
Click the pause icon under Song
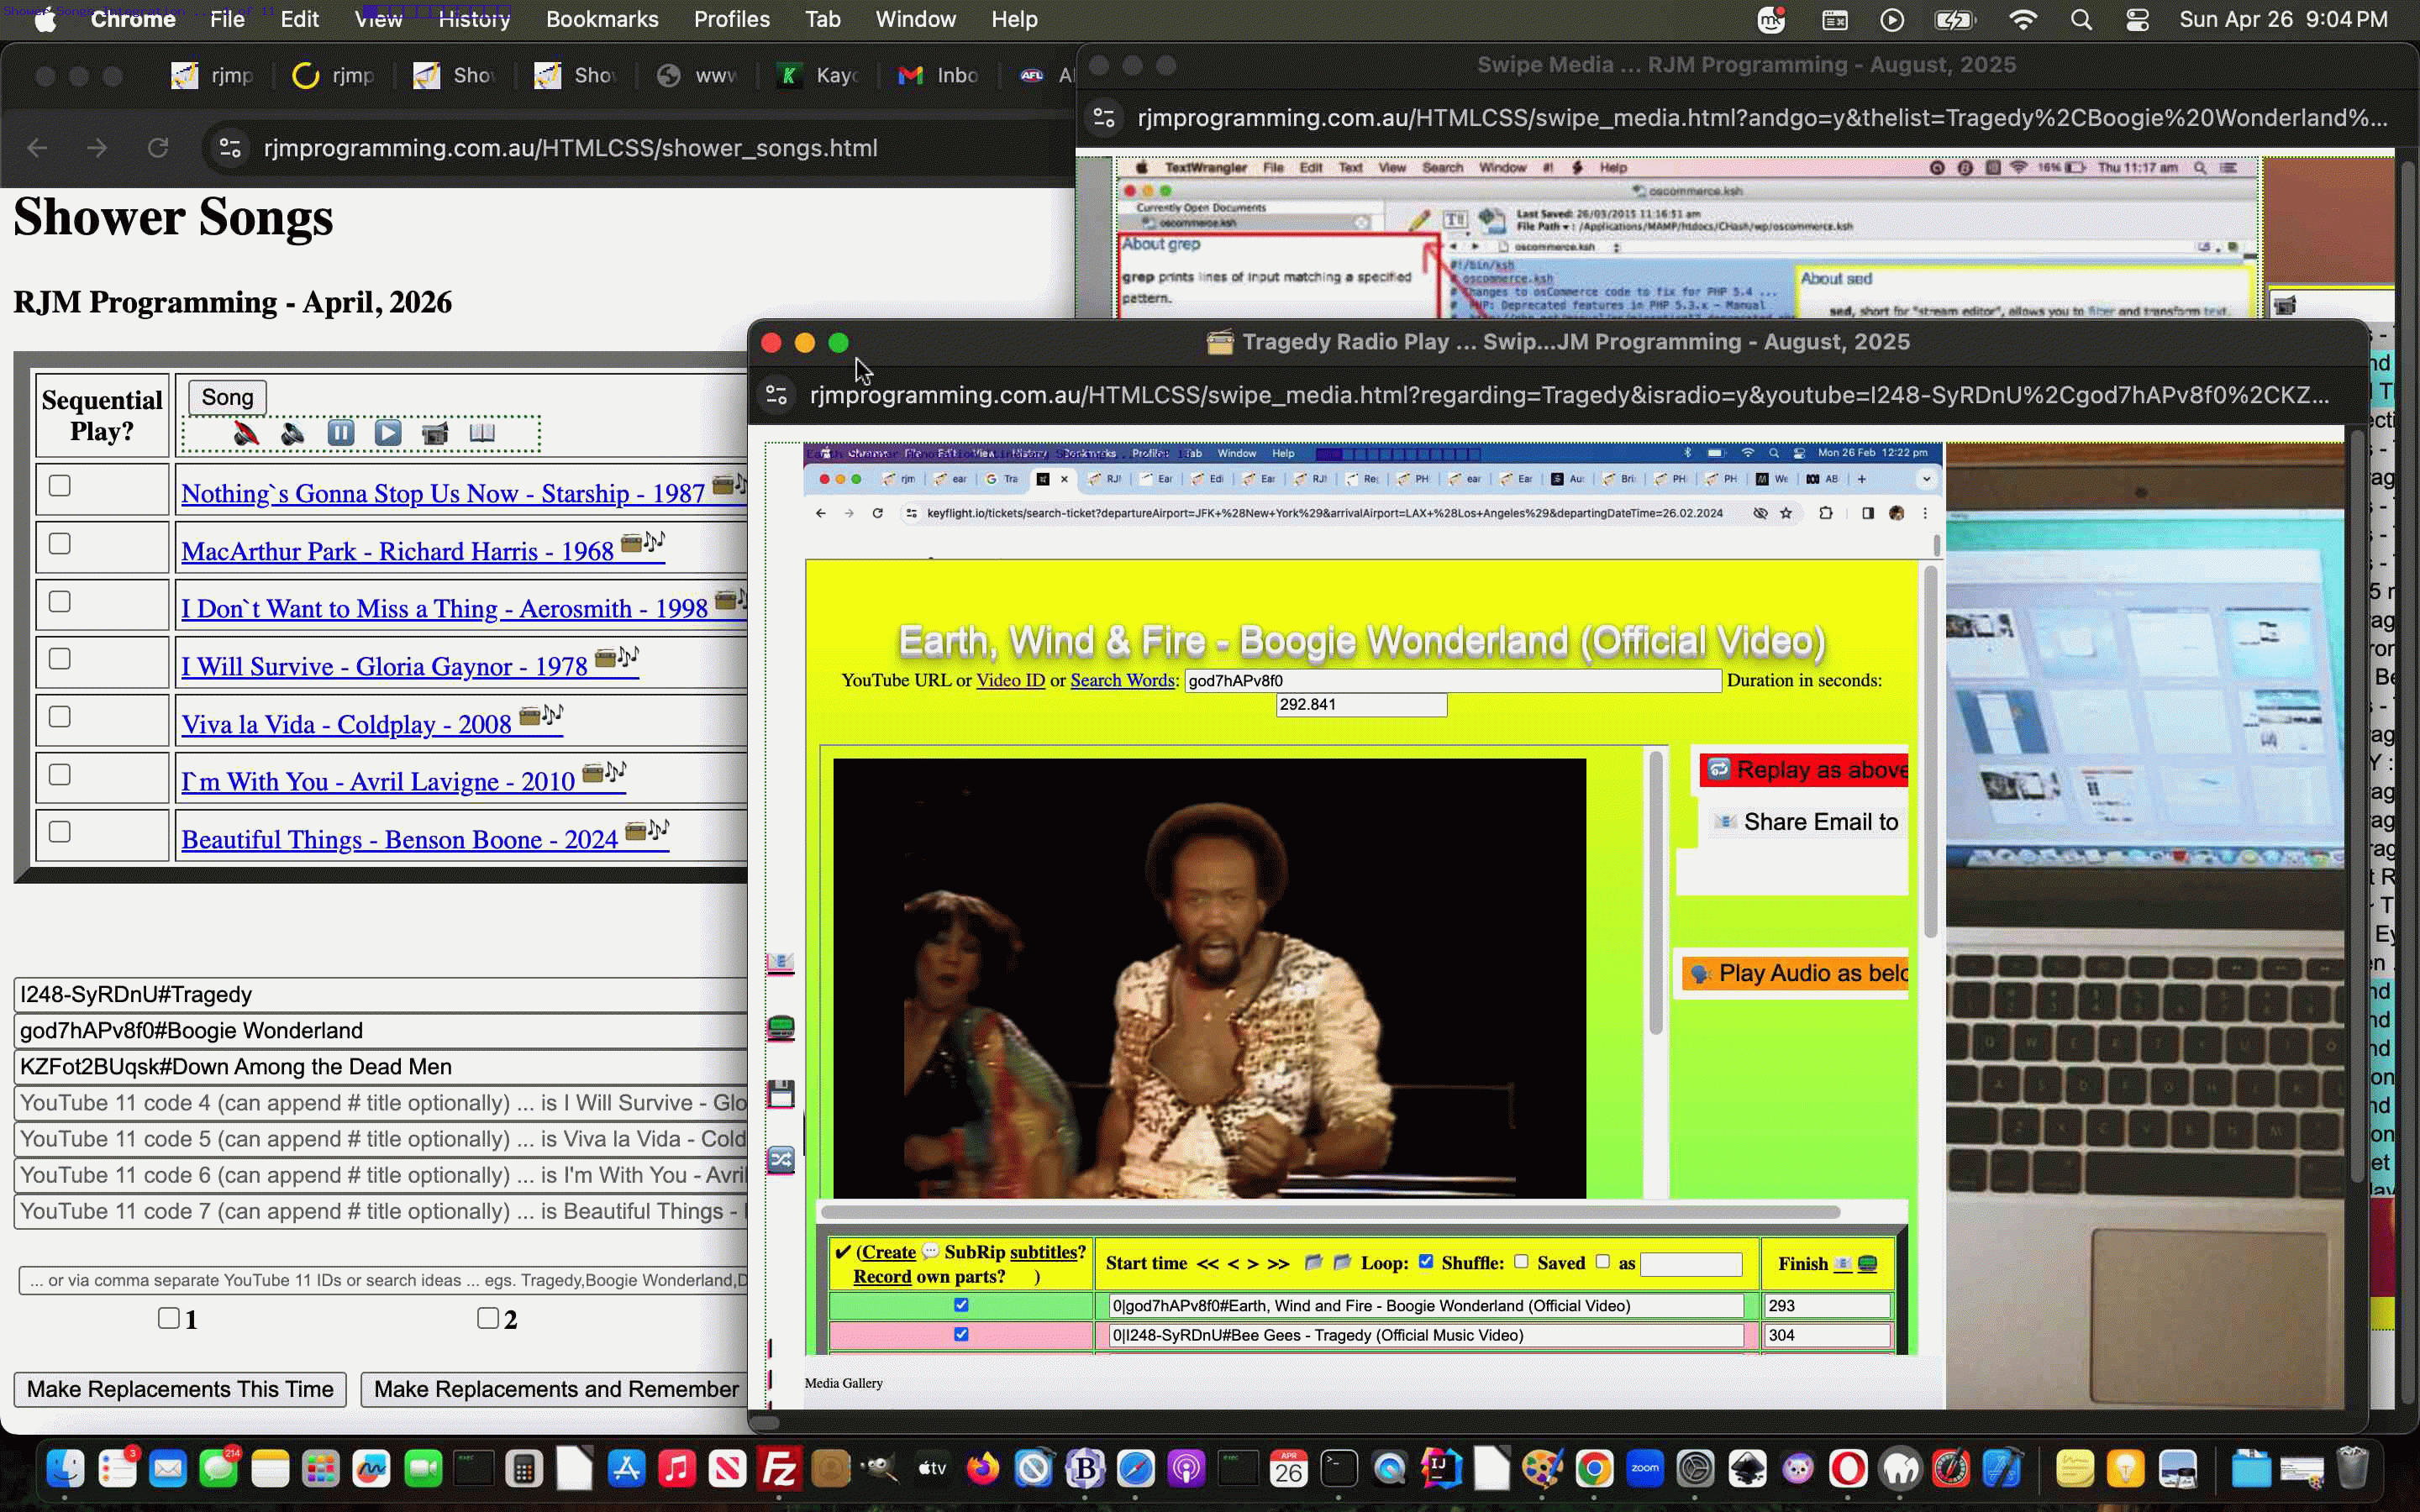coord(340,433)
